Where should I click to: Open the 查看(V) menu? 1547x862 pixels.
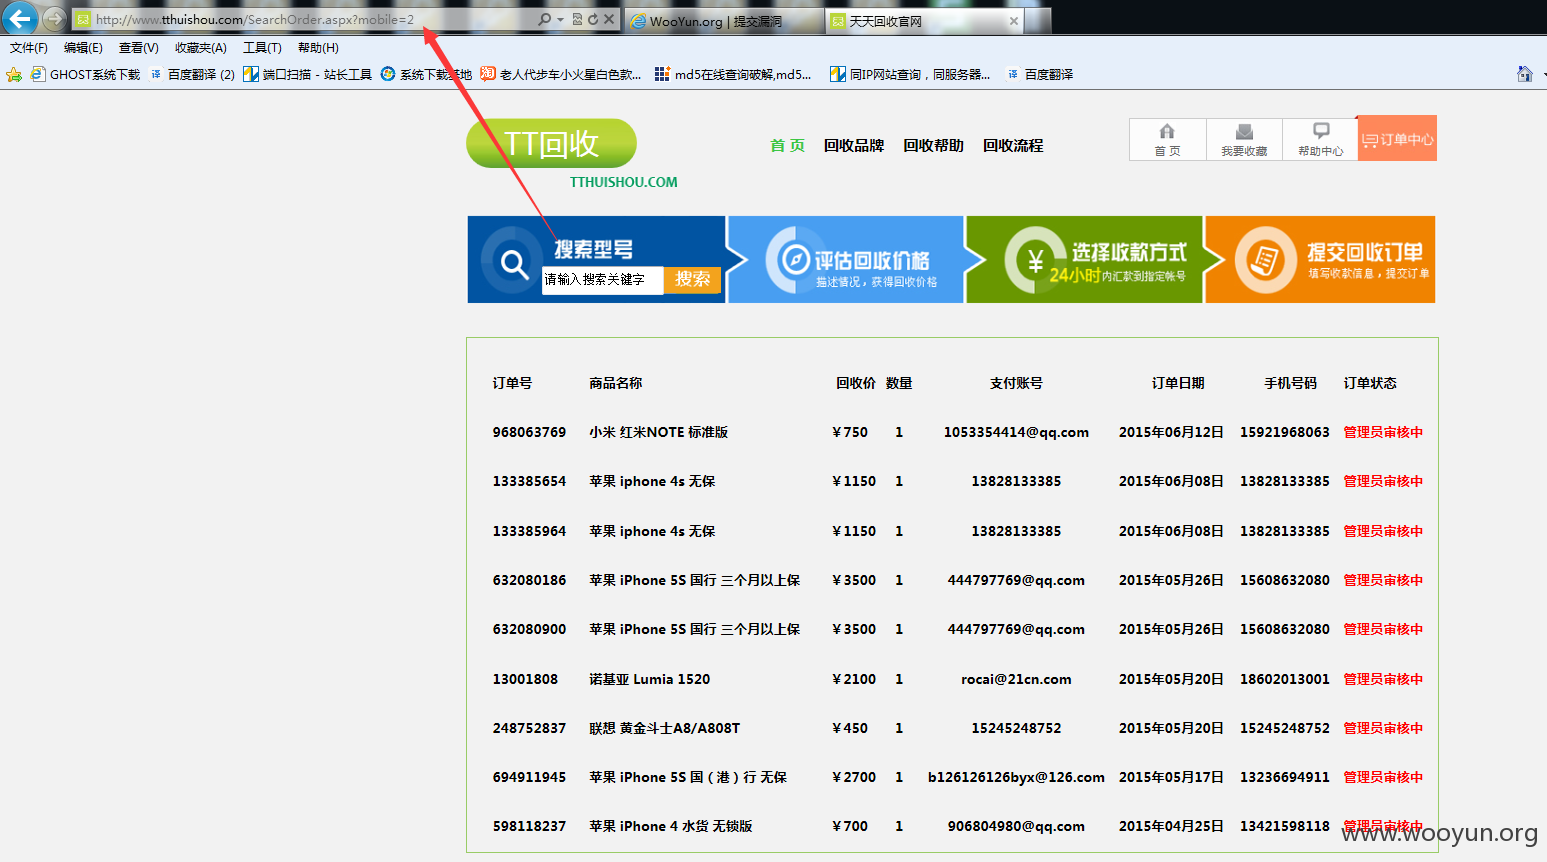point(138,48)
